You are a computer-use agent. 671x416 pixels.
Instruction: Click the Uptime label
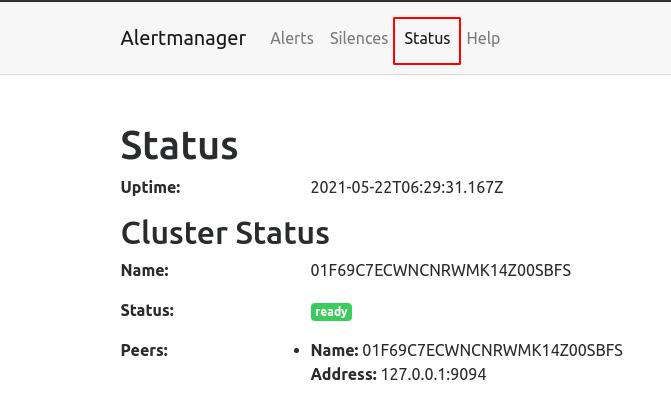click(150, 187)
